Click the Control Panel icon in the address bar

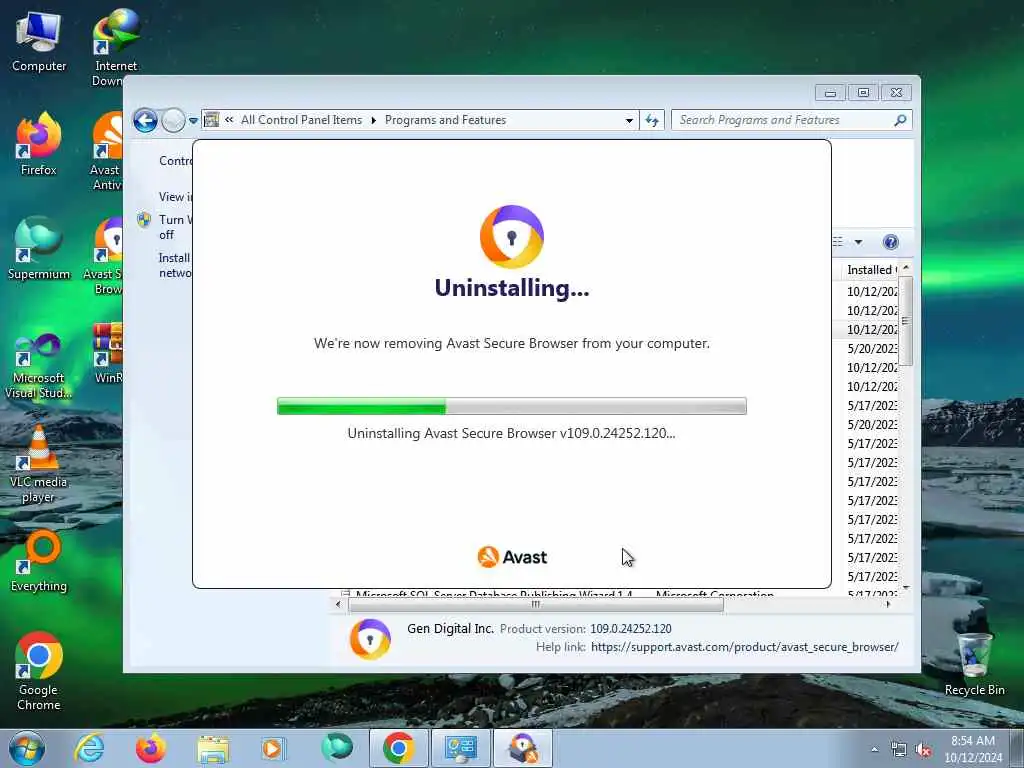pos(212,120)
